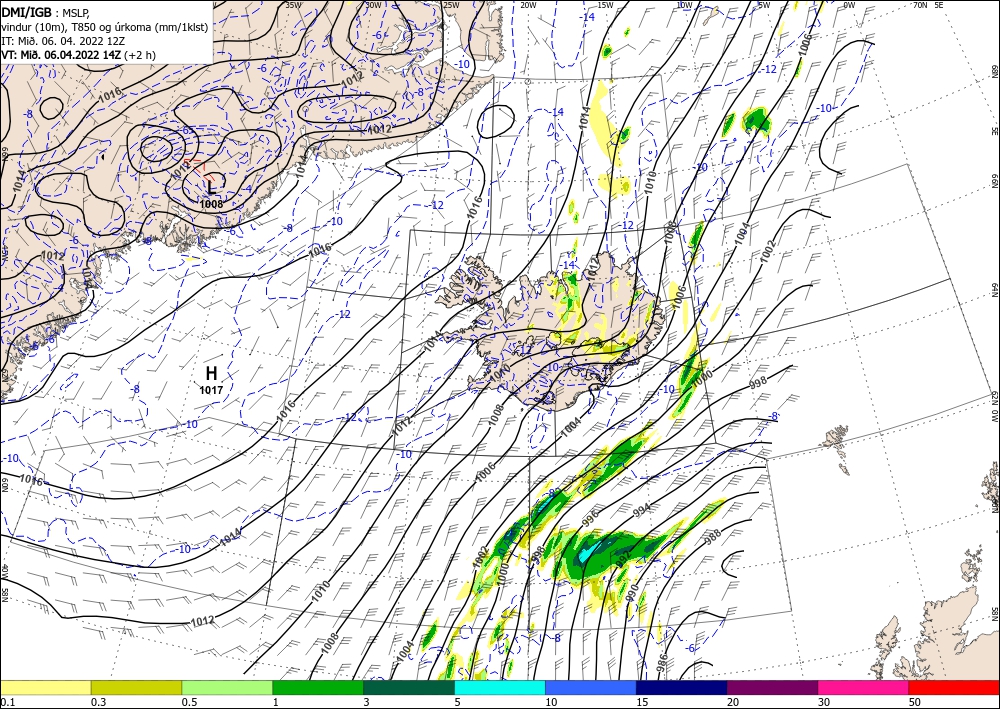This screenshot has width=1000, height=709.
Task: Click the '990' isobar label
Action: (x=632, y=594)
